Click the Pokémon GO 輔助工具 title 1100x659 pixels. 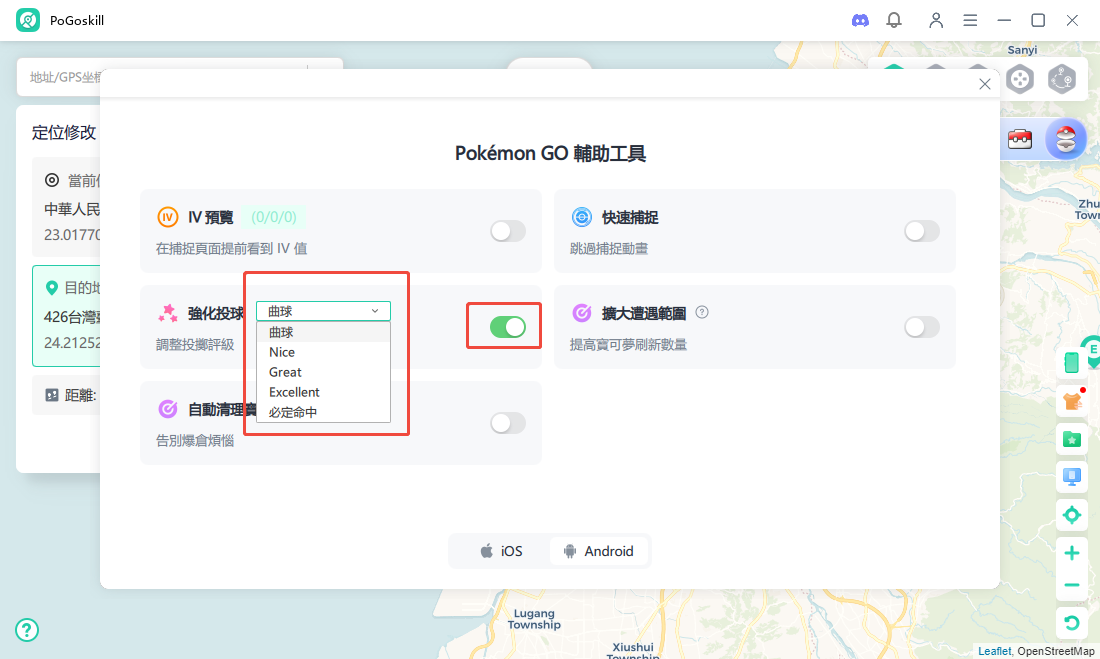(550, 153)
